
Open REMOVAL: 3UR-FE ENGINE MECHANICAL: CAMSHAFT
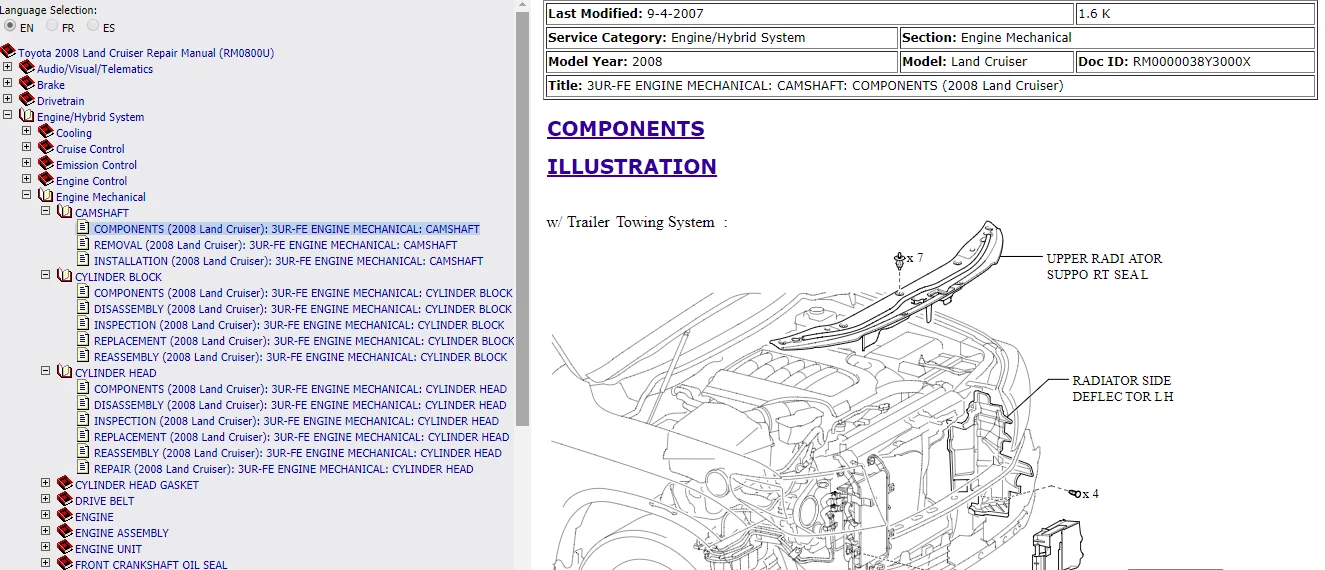(276, 245)
